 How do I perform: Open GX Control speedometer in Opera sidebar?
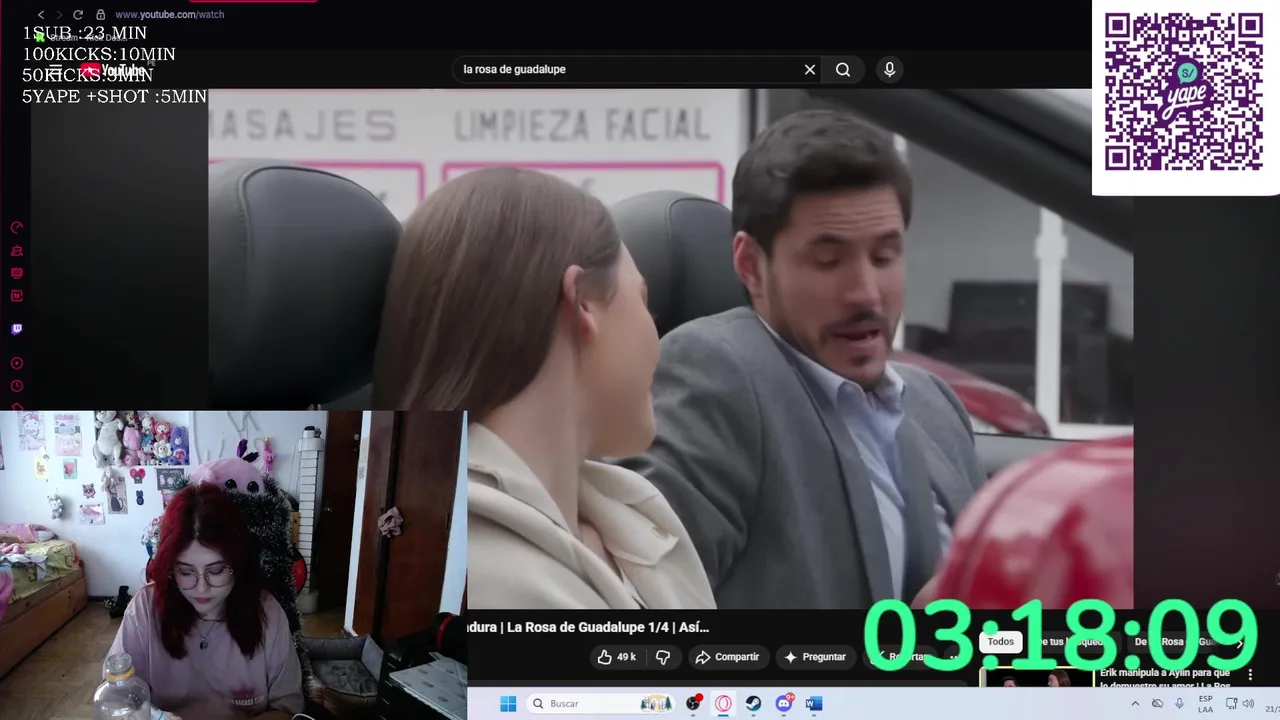[x=16, y=228]
